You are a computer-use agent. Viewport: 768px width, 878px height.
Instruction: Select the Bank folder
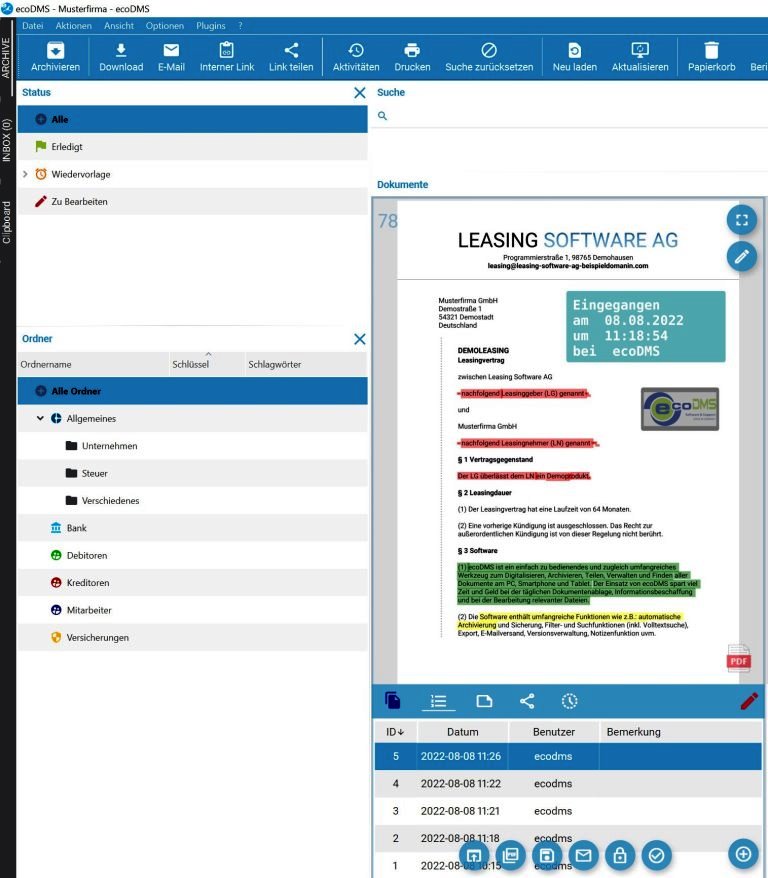pyautogui.click(x=193, y=528)
